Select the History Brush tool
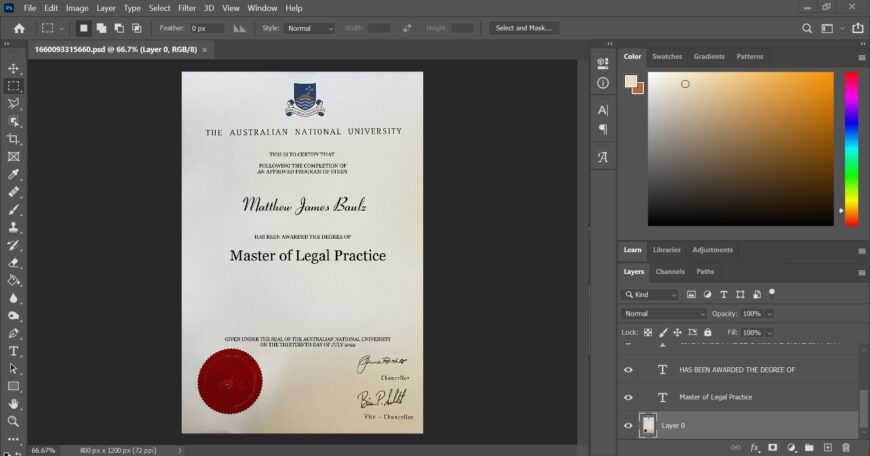The height and width of the screenshot is (456, 870). coord(13,245)
